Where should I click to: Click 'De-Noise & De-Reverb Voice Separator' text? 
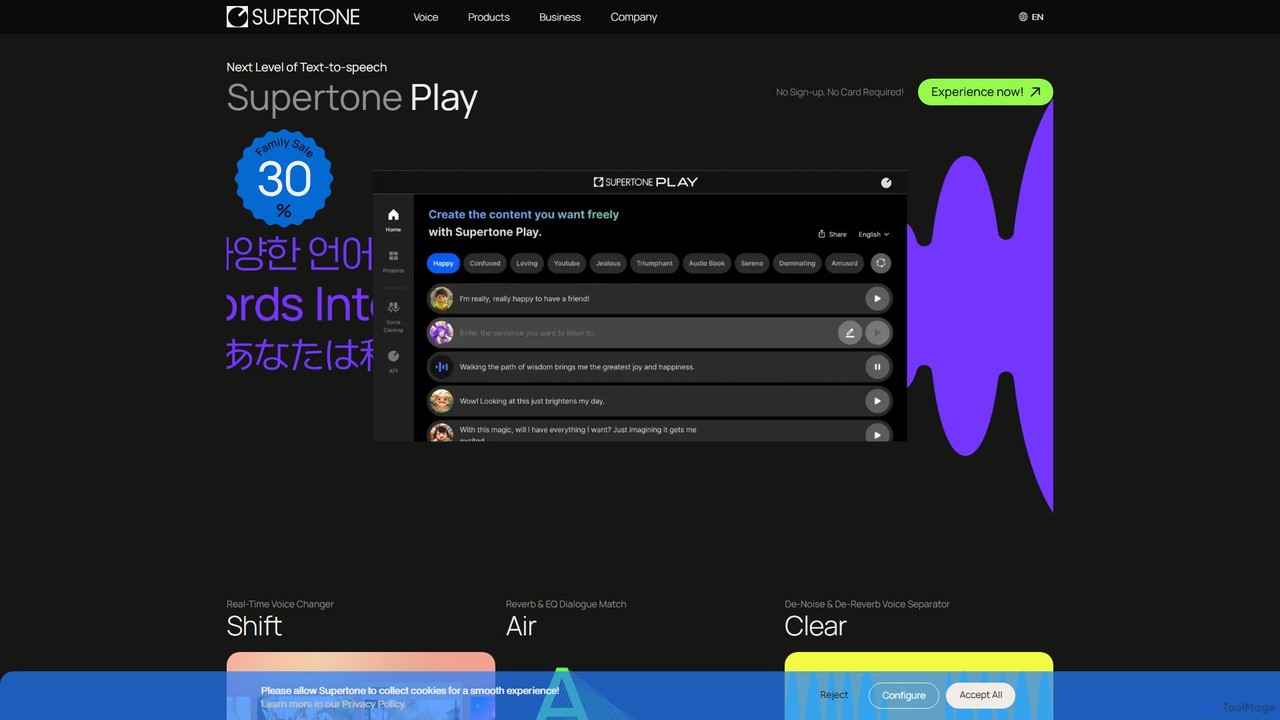[867, 604]
